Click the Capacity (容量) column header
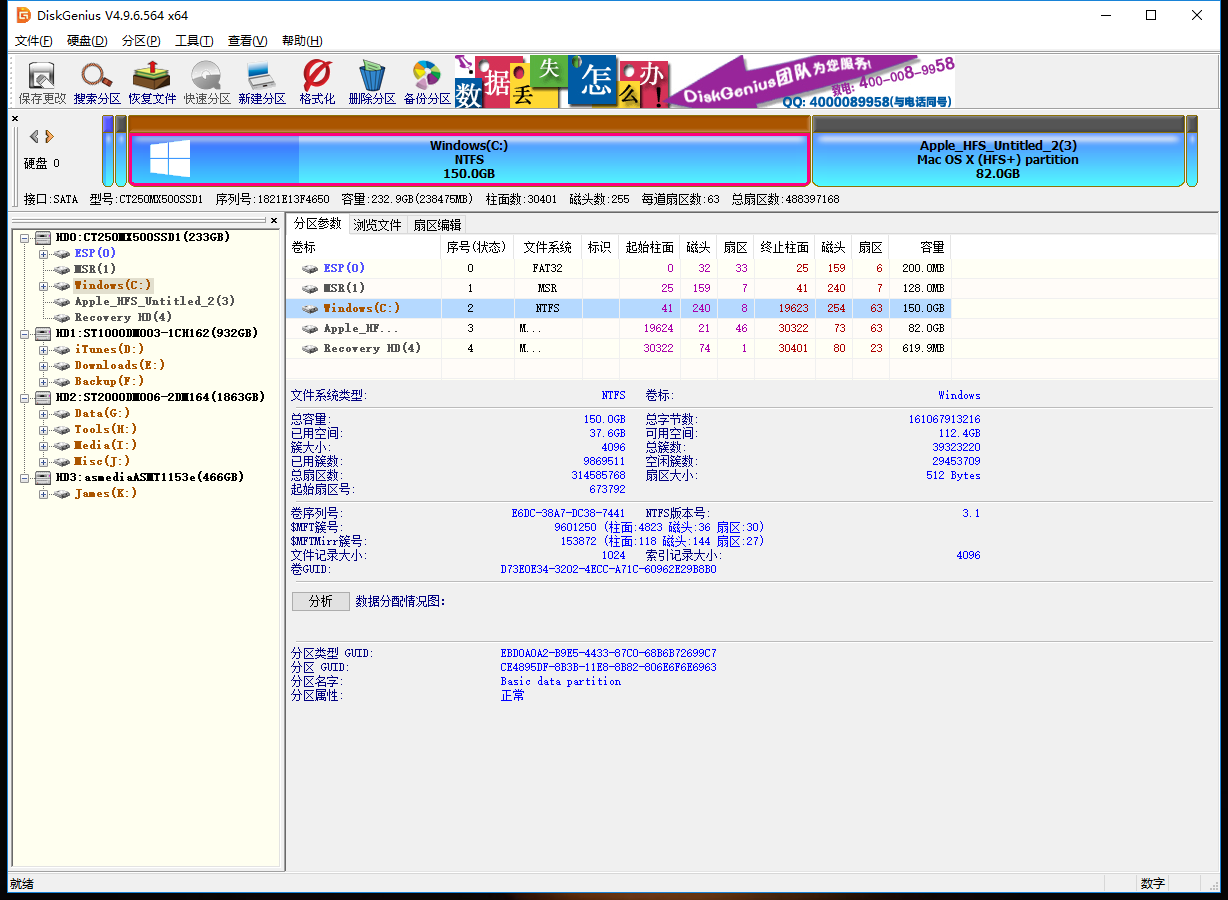 coord(919,247)
